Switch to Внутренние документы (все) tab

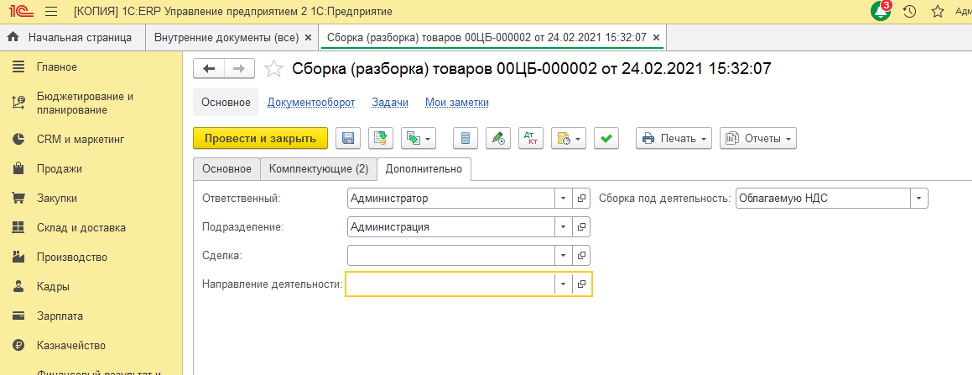pos(226,37)
